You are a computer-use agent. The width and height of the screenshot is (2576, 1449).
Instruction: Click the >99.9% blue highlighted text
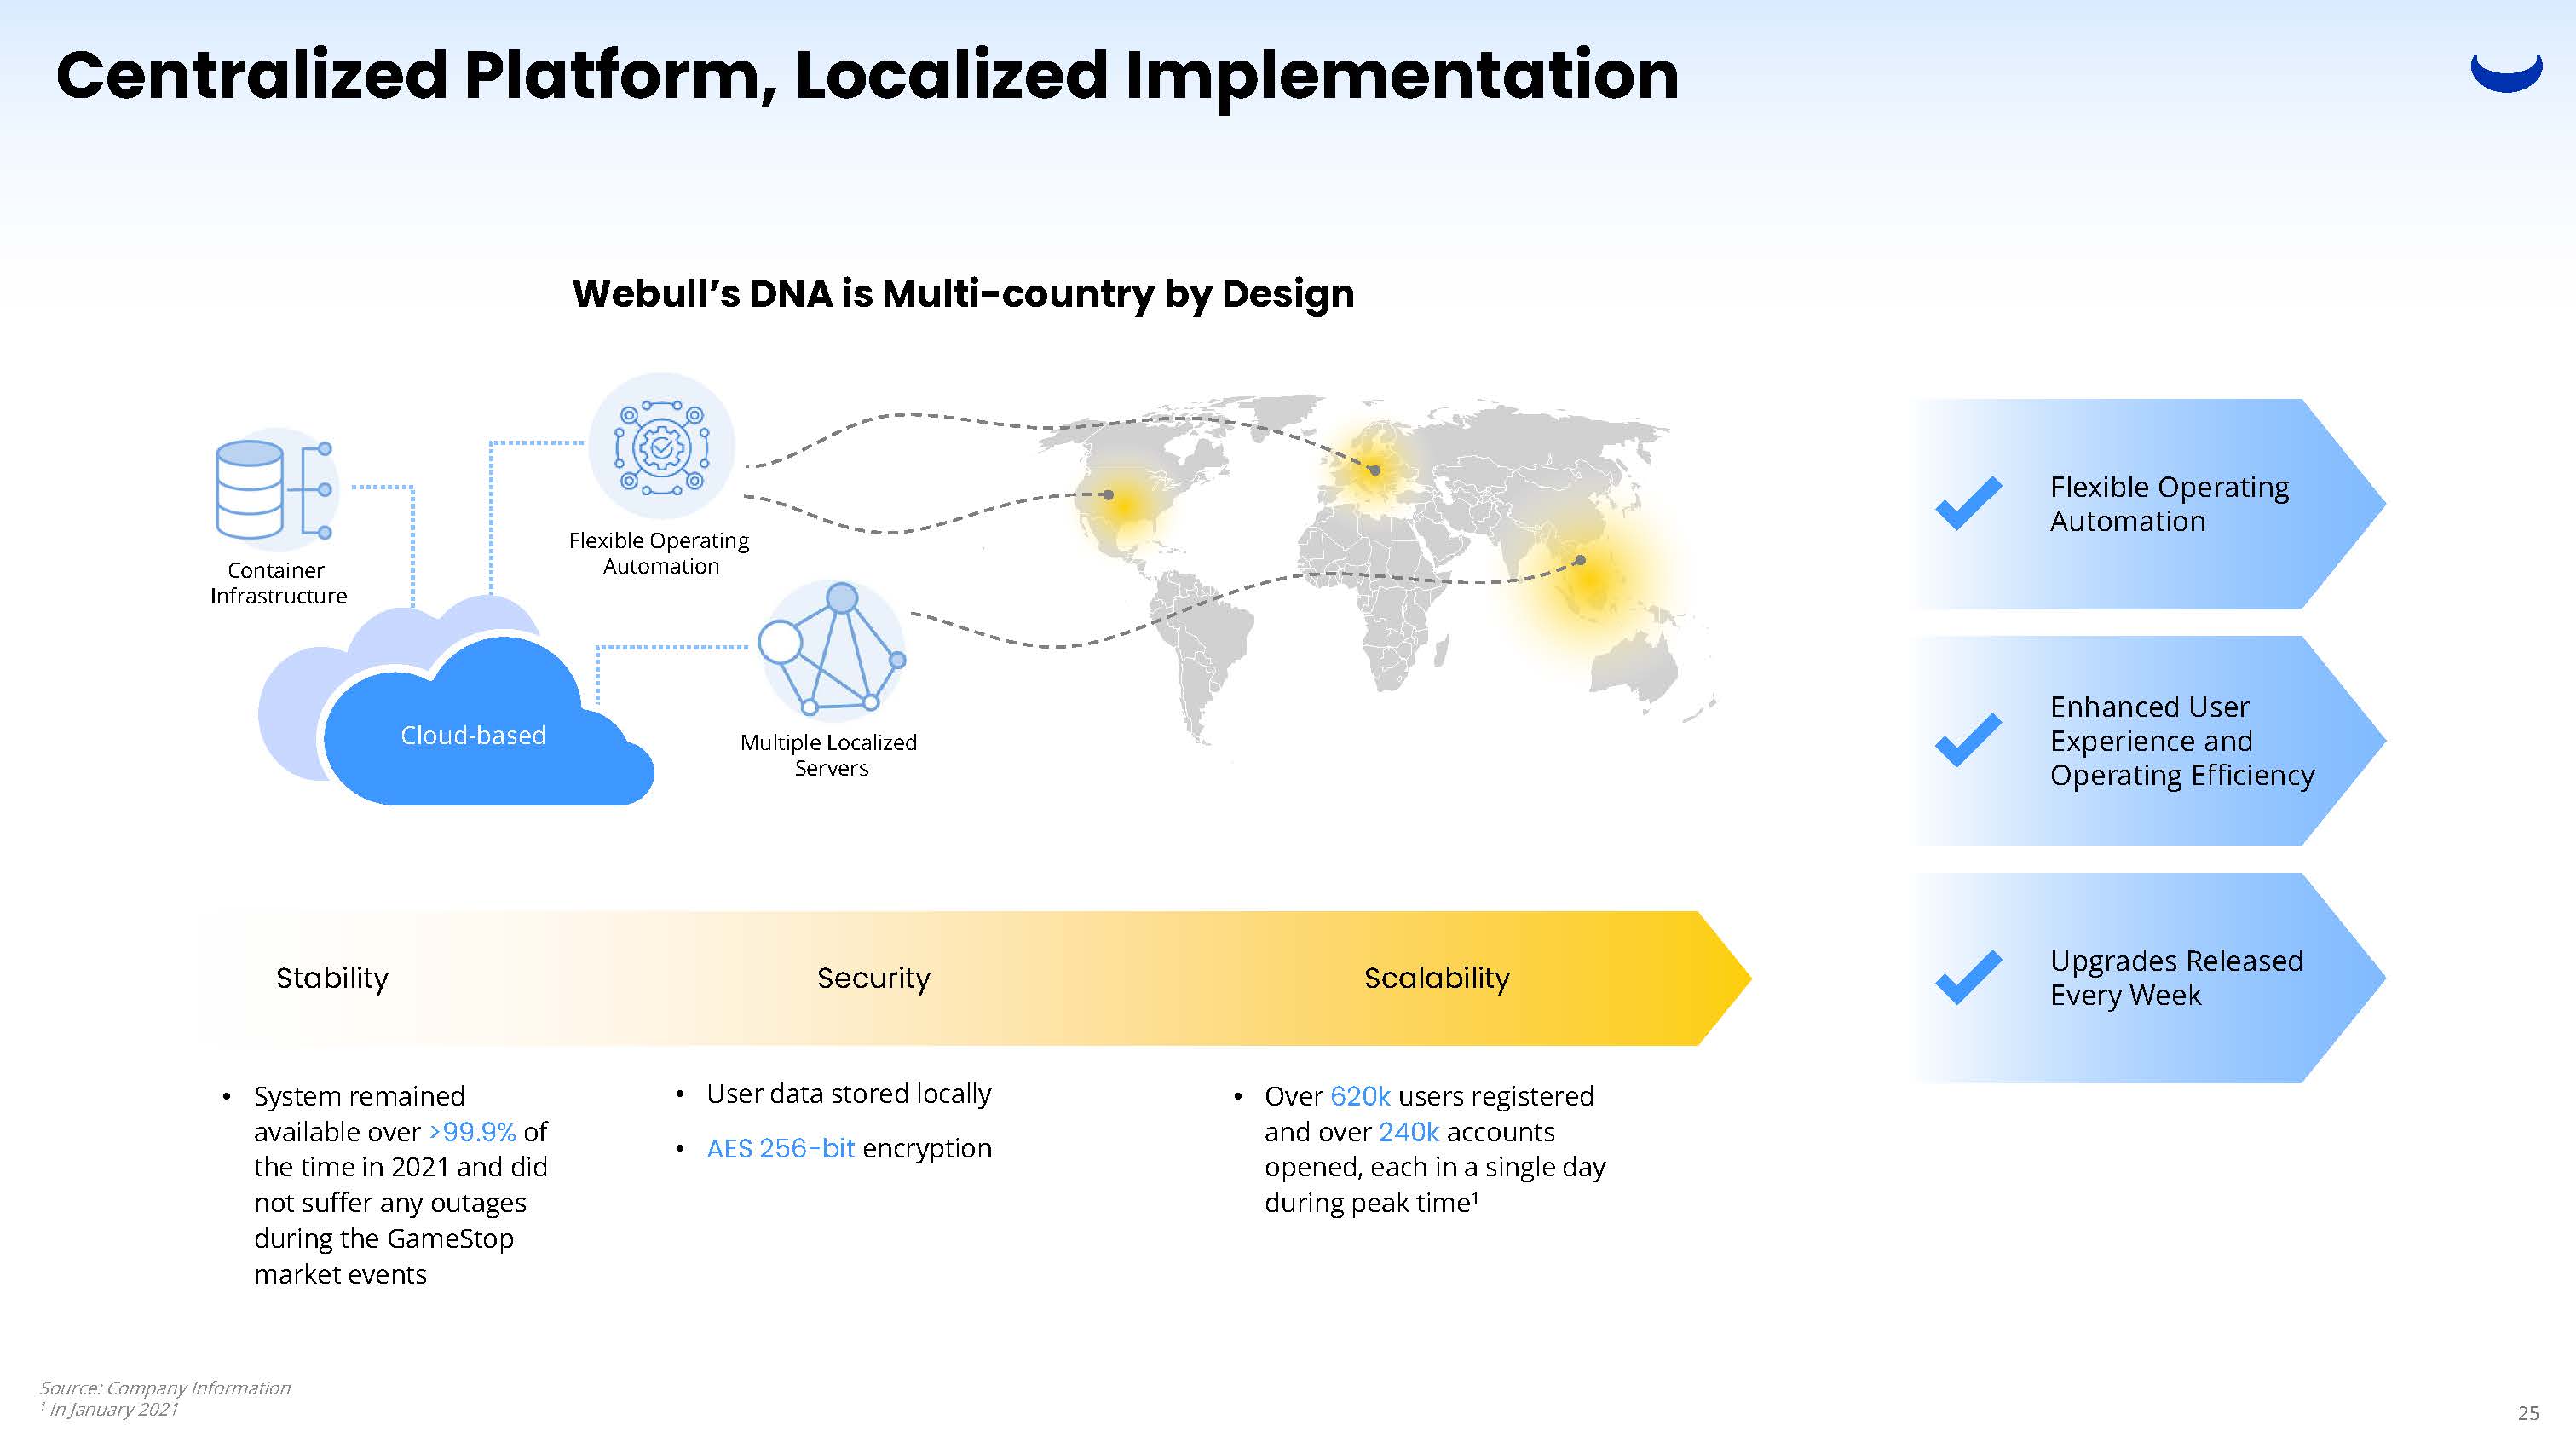pyautogui.click(x=472, y=1132)
